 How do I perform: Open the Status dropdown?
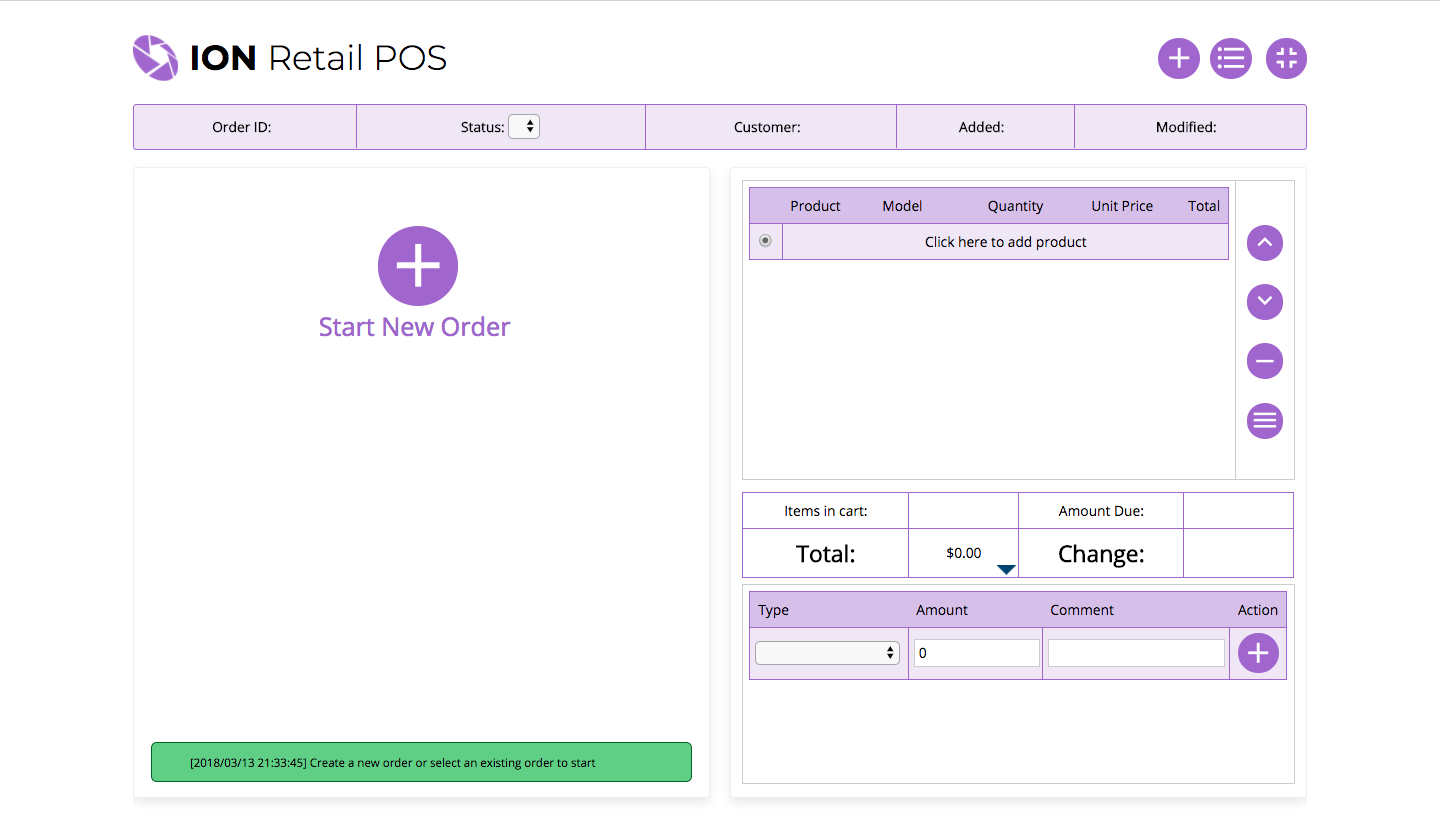point(524,127)
